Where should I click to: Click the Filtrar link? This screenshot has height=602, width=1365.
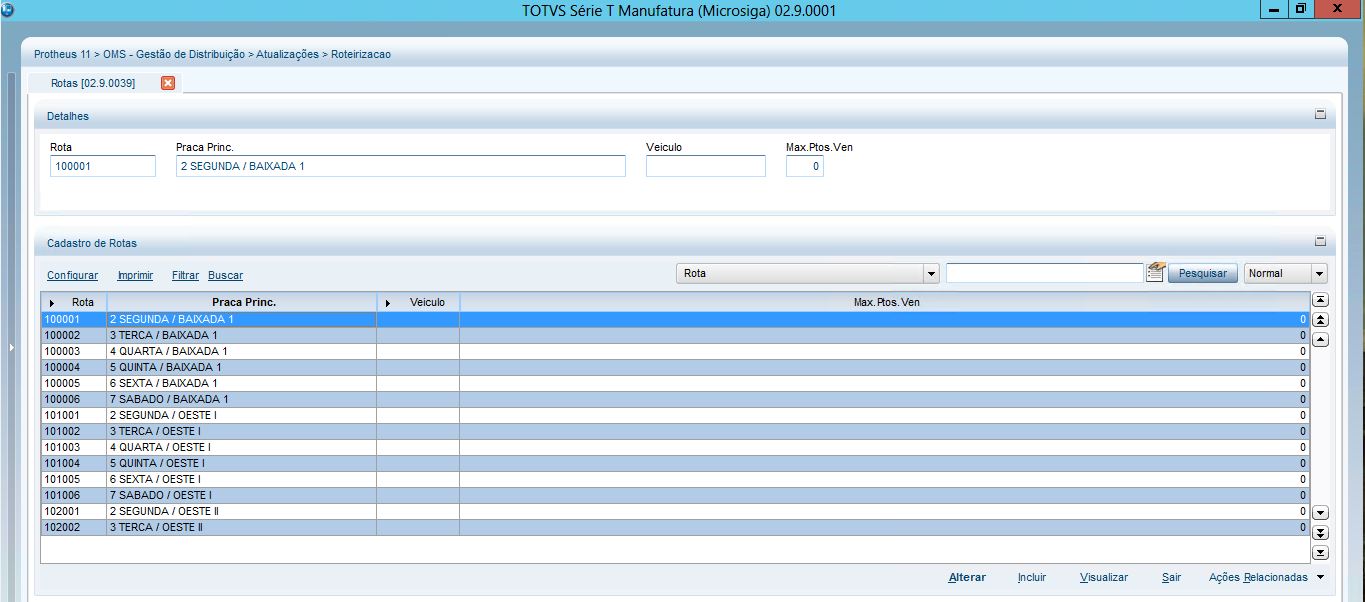pos(185,275)
